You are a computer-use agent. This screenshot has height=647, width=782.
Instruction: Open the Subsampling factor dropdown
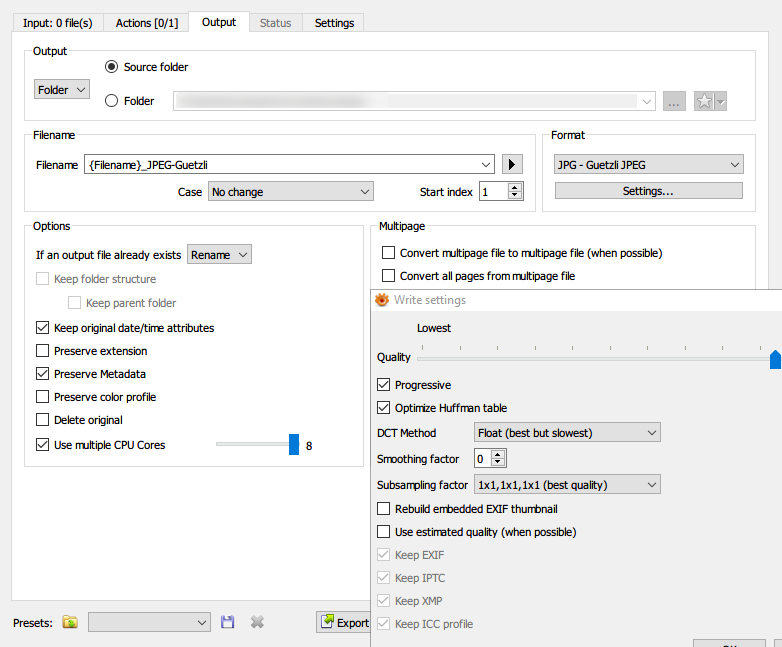566,485
